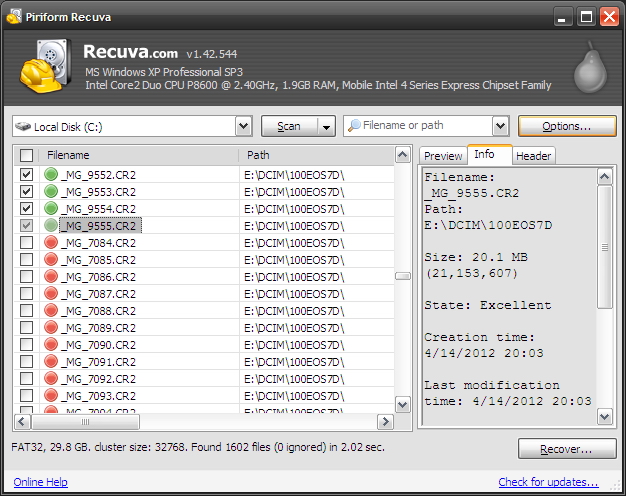Sort the list by the Path column header
This screenshot has width=626, height=496.
click(x=315, y=155)
